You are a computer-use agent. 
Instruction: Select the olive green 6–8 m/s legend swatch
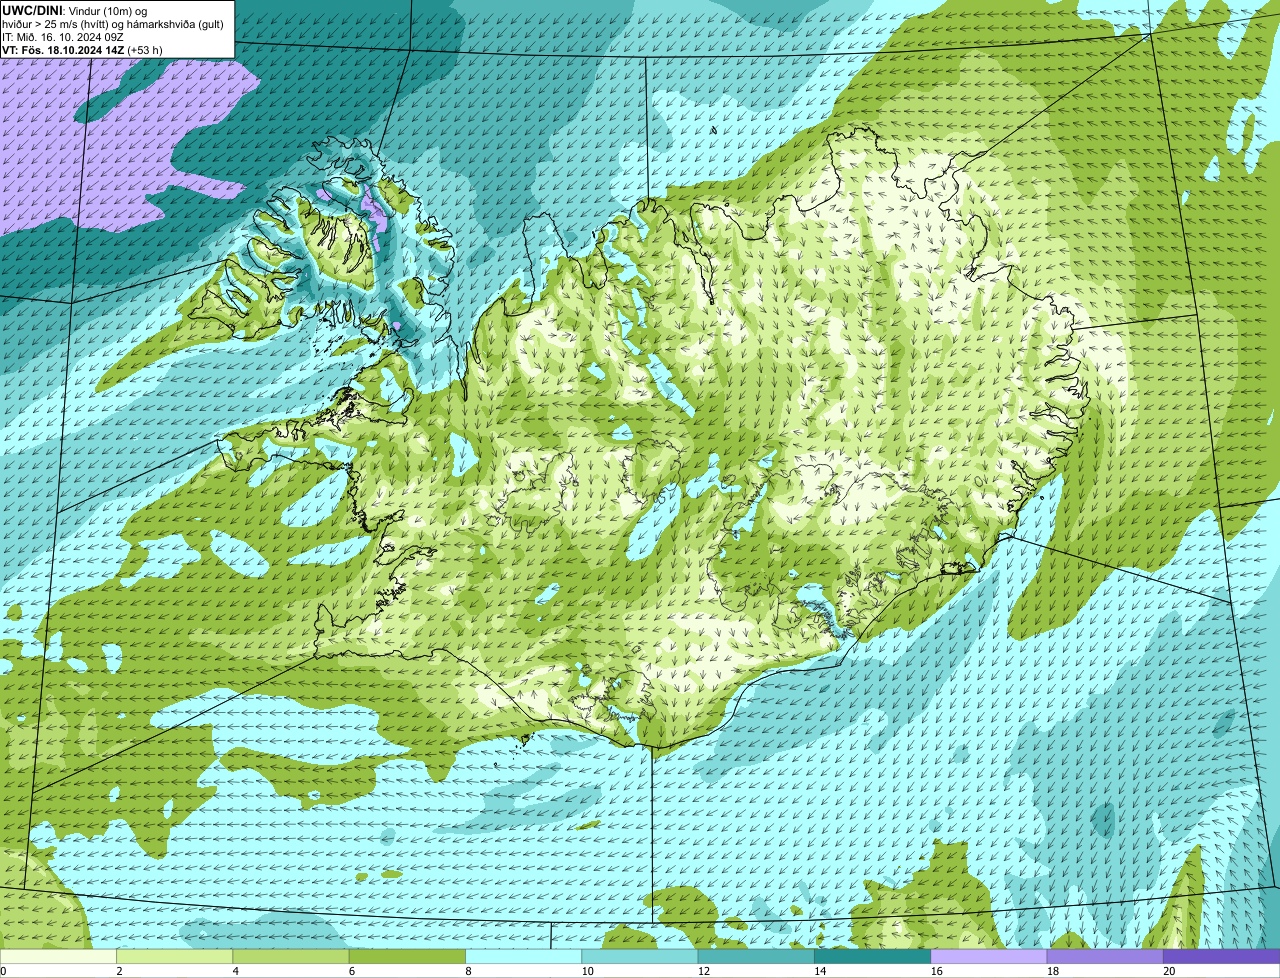[x=407, y=956]
